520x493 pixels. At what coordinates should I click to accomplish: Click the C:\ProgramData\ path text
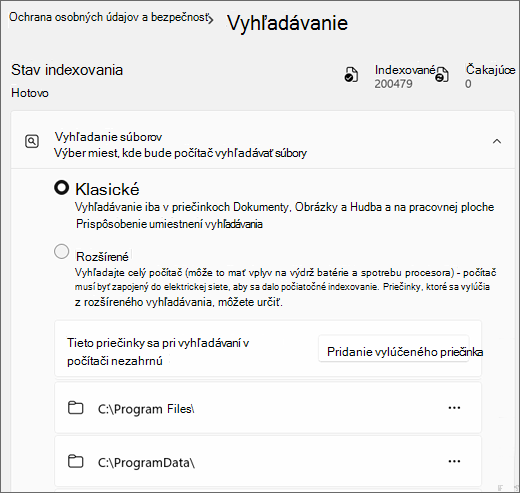pyautogui.click(x=146, y=463)
